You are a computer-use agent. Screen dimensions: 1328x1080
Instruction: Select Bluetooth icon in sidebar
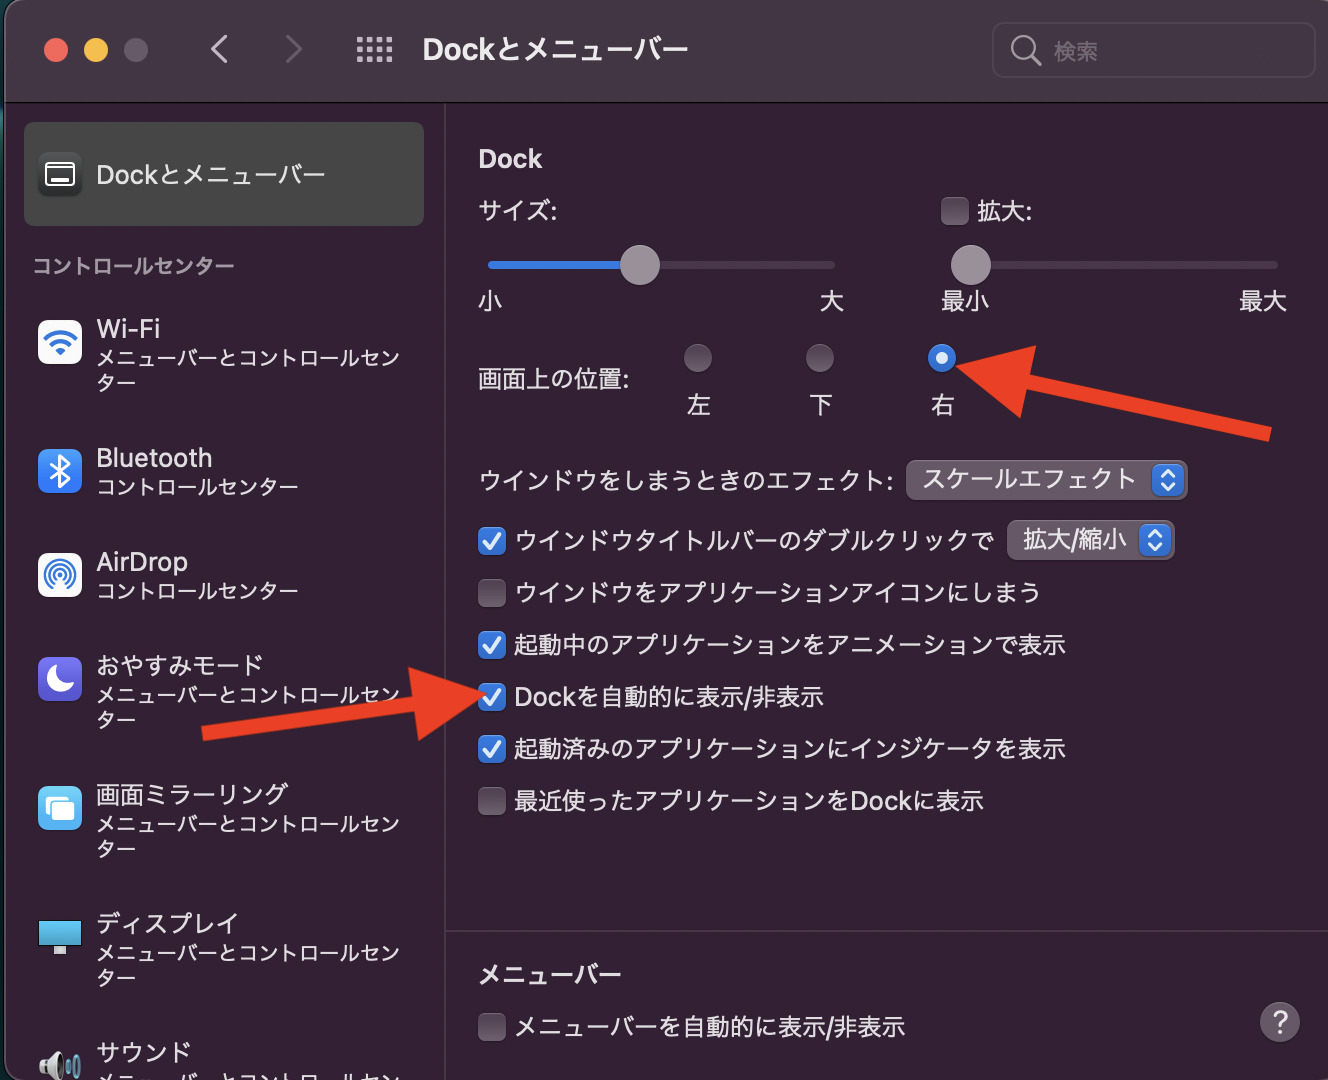pyautogui.click(x=60, y=471)
